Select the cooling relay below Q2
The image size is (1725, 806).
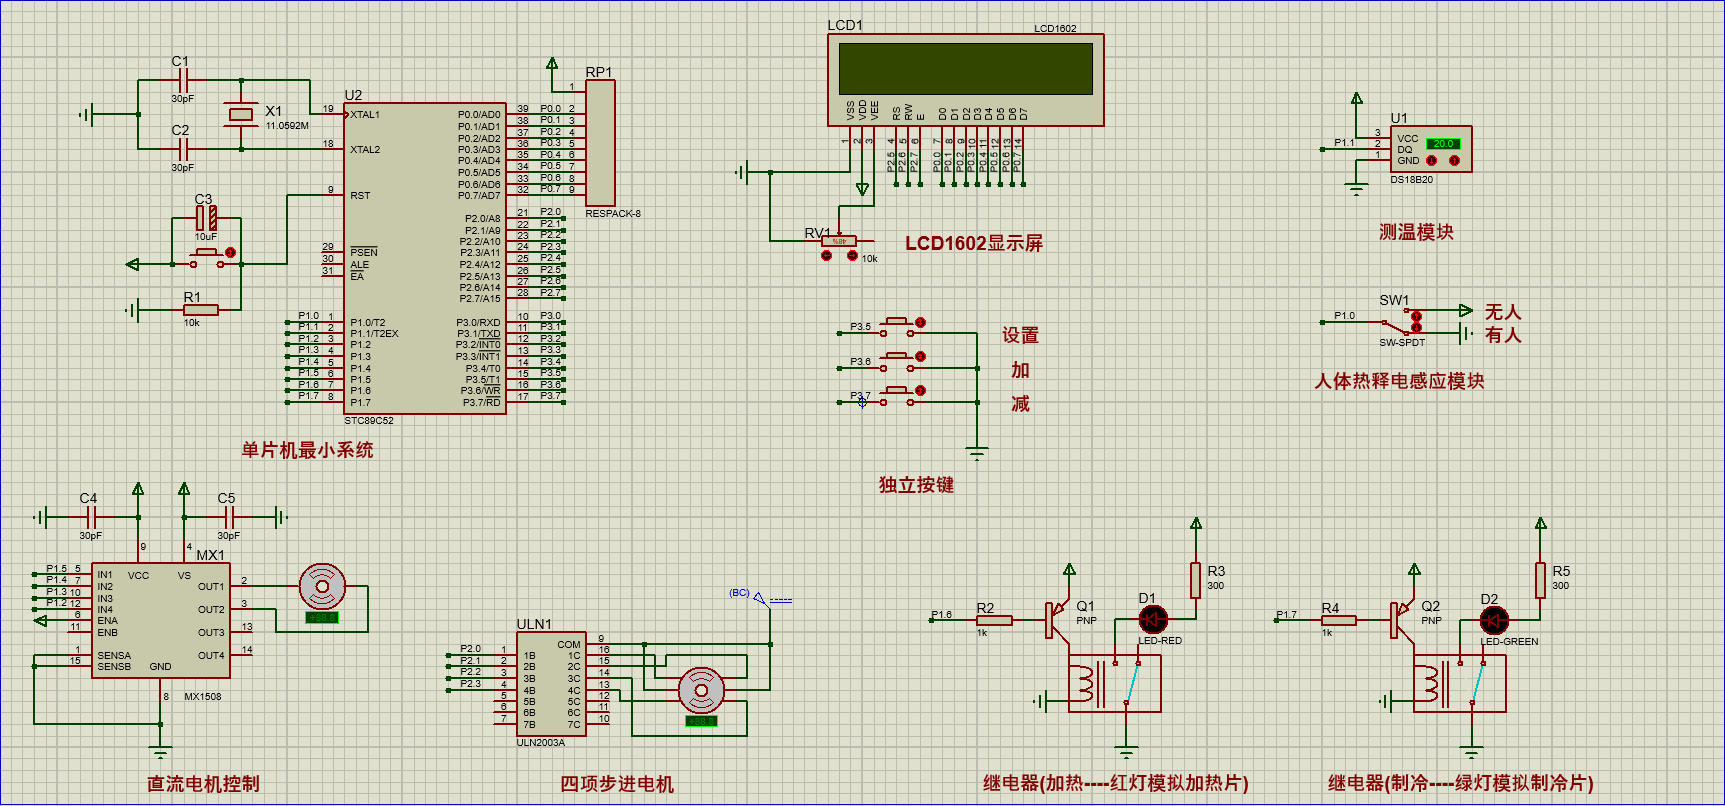1460,684
